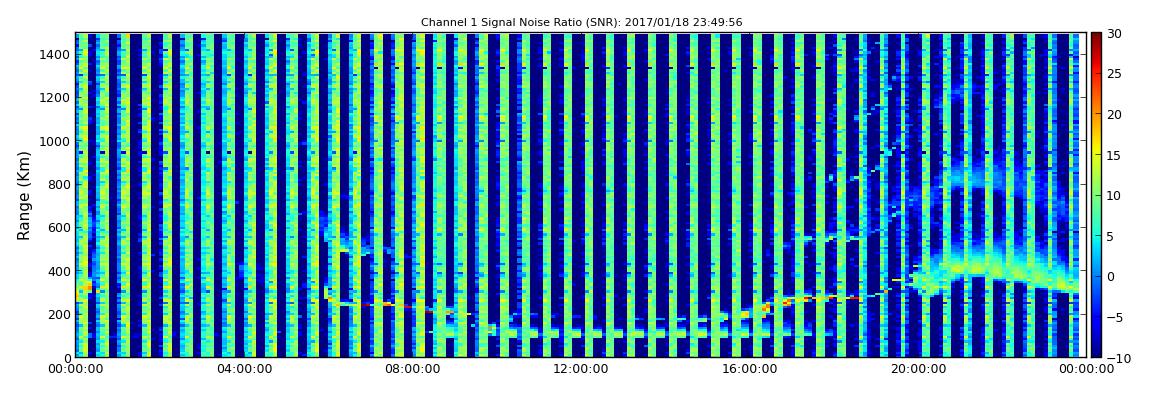Click the 16:00:00 time axis label
Viewport: 1150px width, 407px height.
750,370
